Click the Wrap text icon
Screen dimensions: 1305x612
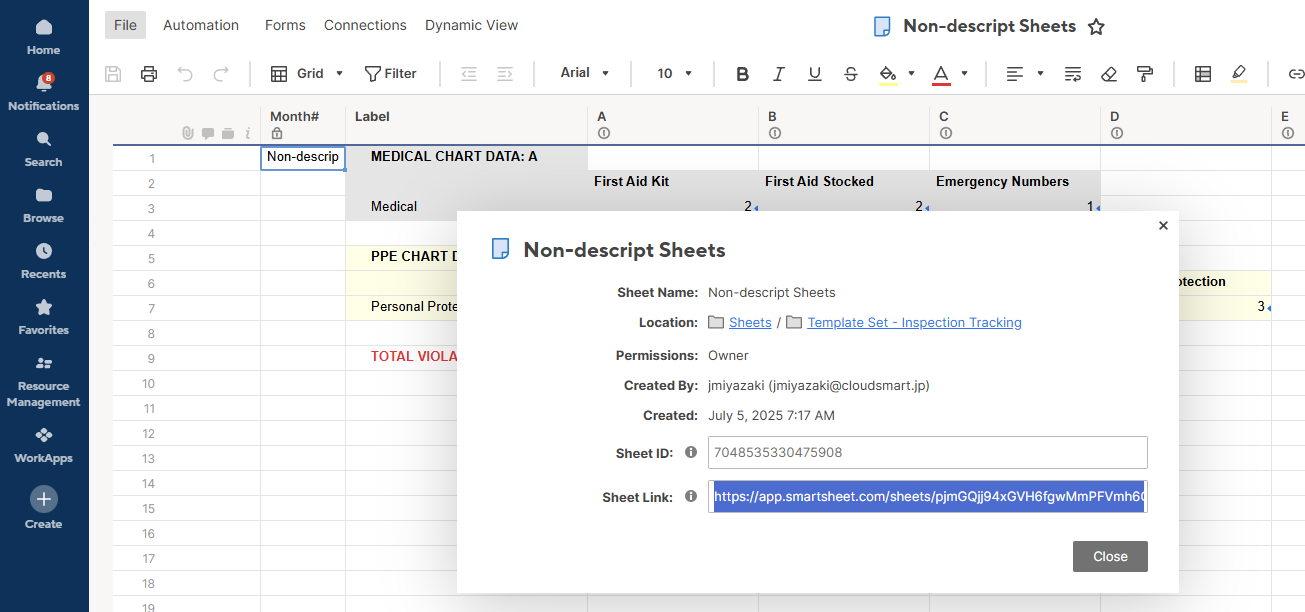click(x=1073, y=73)
